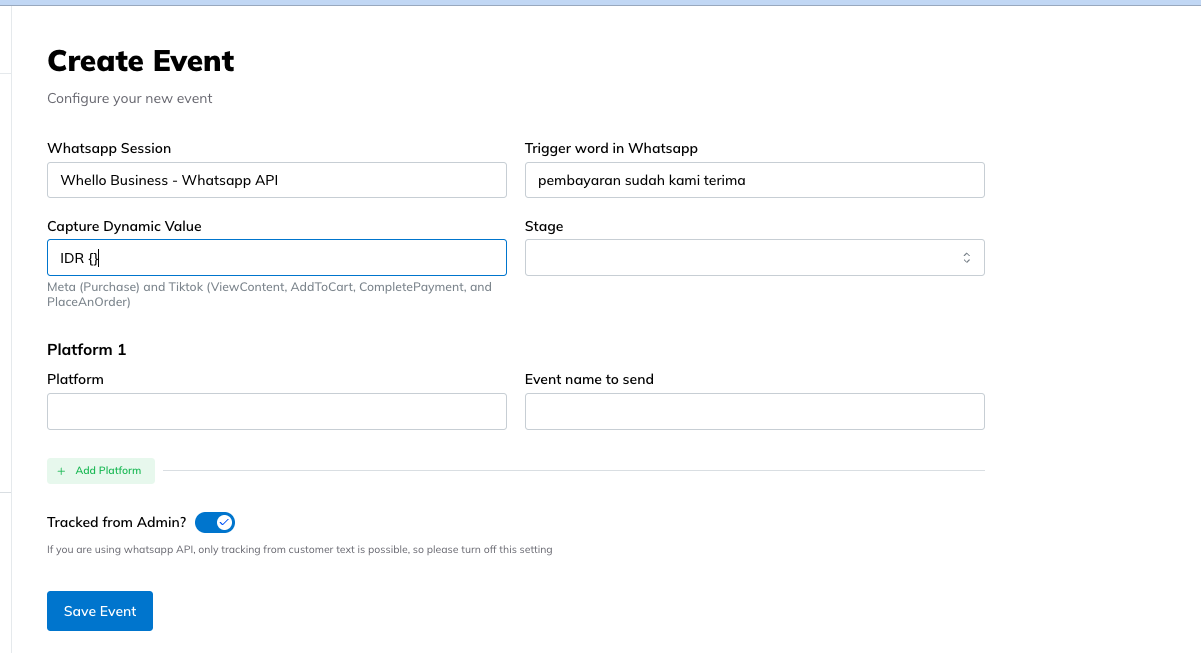Disable the Tracked from Admin toggle
The height and width of the screenshot is (653, 1201).
[215, 522]
